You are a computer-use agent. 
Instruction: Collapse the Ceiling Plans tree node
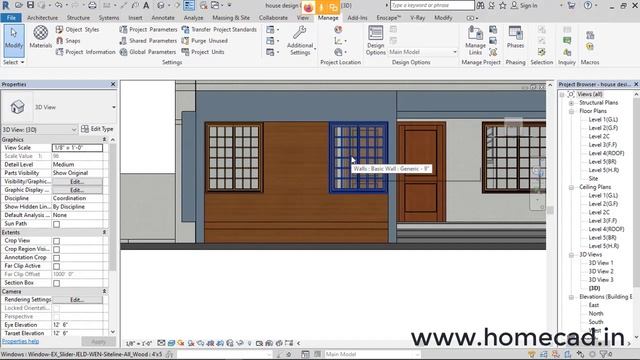coord(571,187)
